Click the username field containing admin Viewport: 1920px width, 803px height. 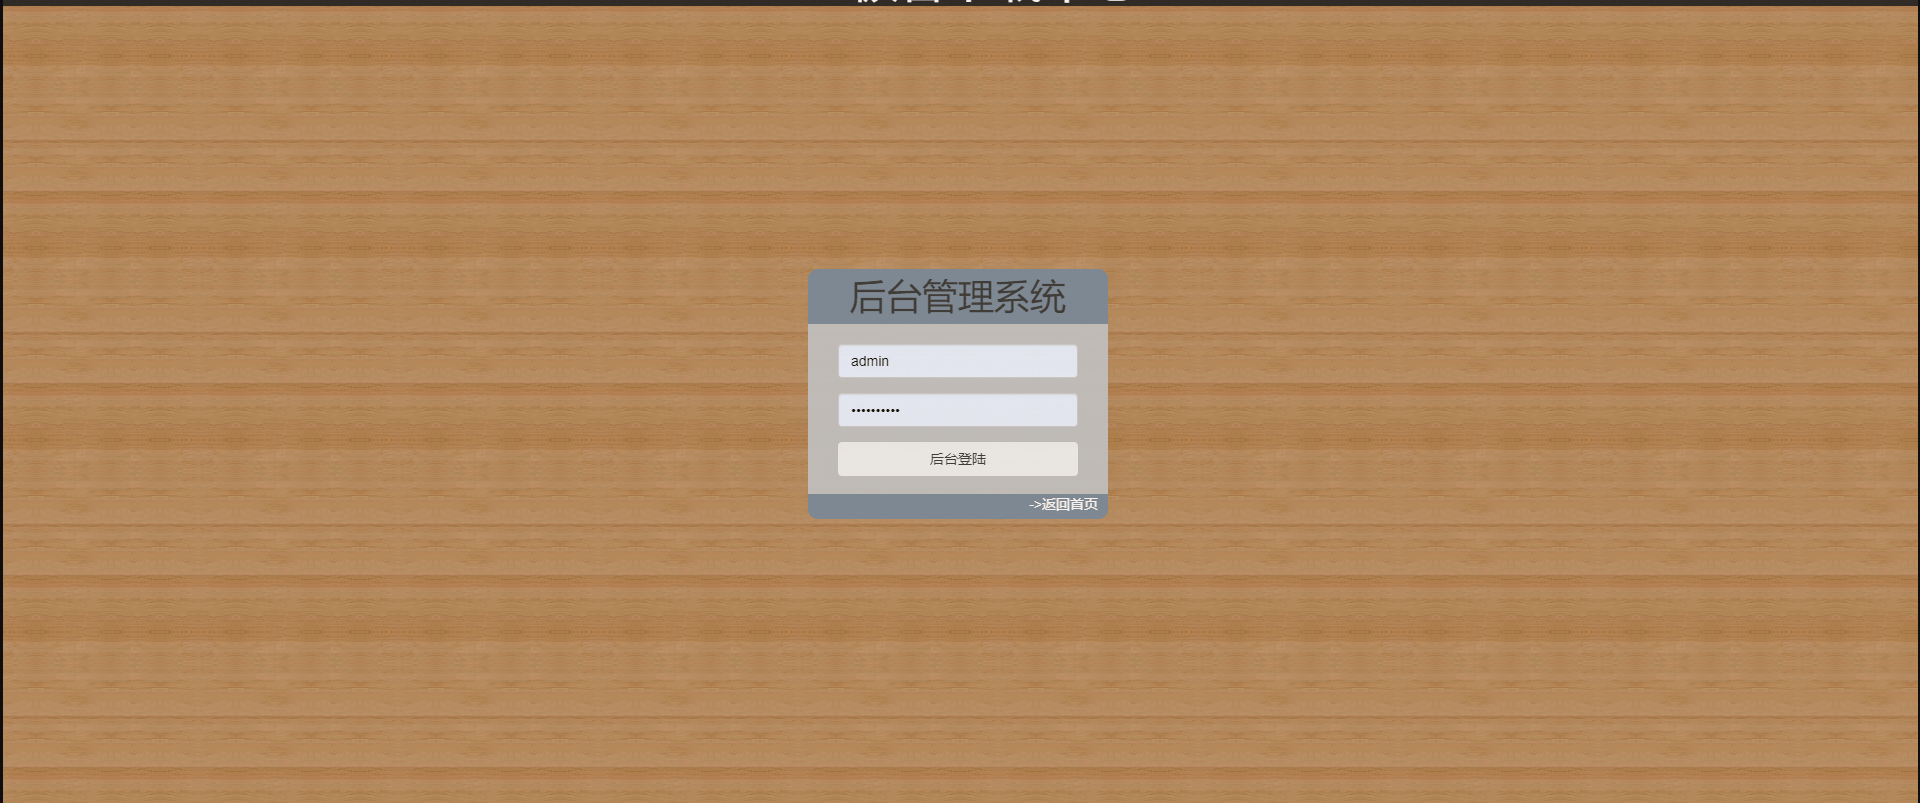(957, 361)
